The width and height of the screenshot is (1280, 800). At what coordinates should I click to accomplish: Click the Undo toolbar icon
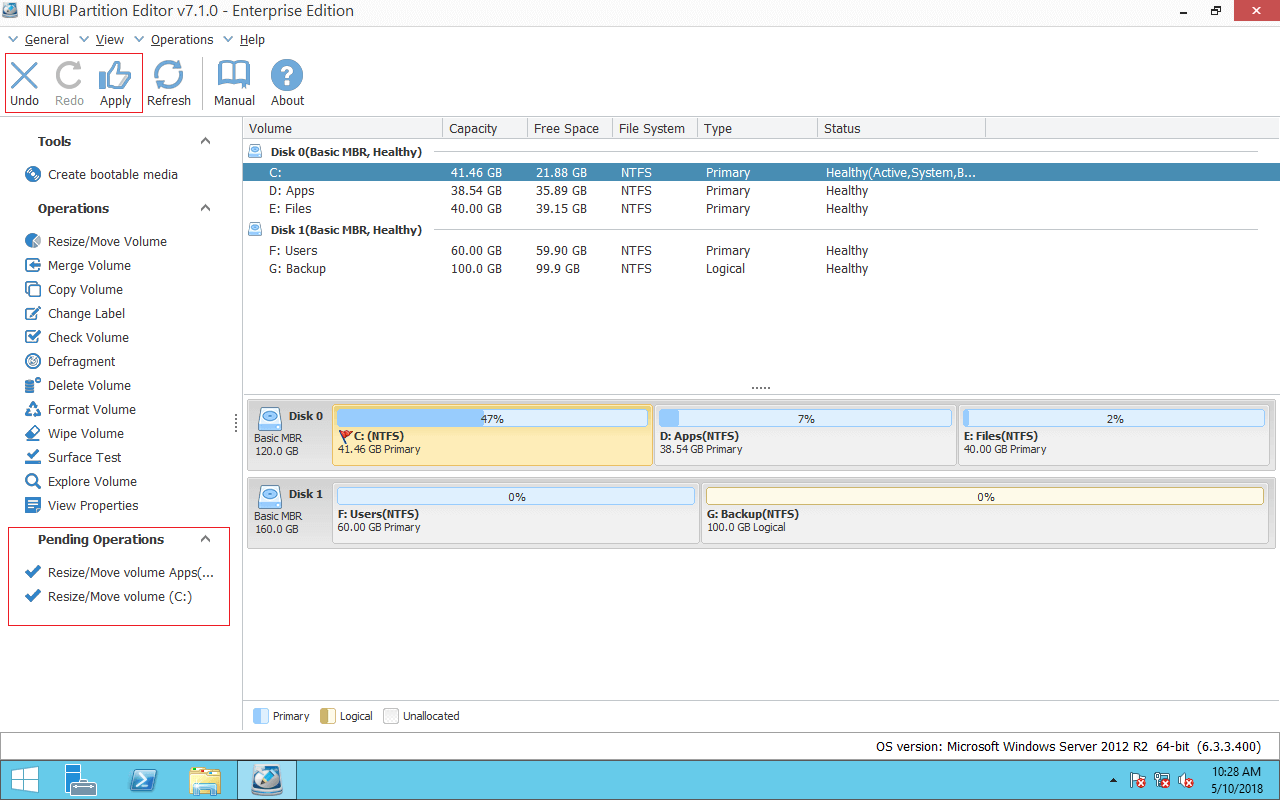(x=24, y=76)
